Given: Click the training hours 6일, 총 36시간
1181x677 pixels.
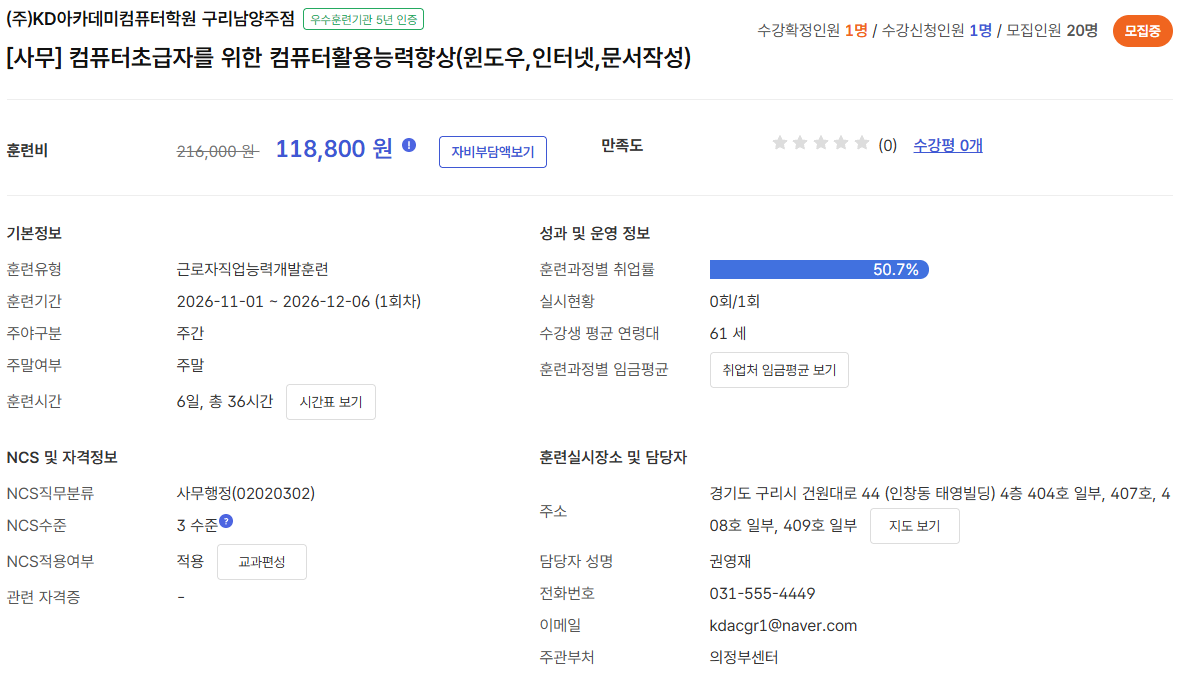Looking at the screenshot, I should coord(224,401).
